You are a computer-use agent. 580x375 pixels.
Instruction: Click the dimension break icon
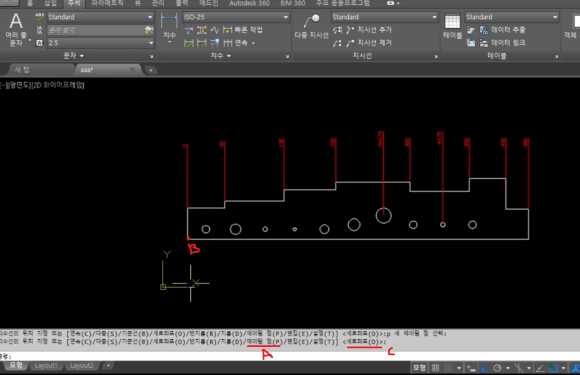click(189, 30)
